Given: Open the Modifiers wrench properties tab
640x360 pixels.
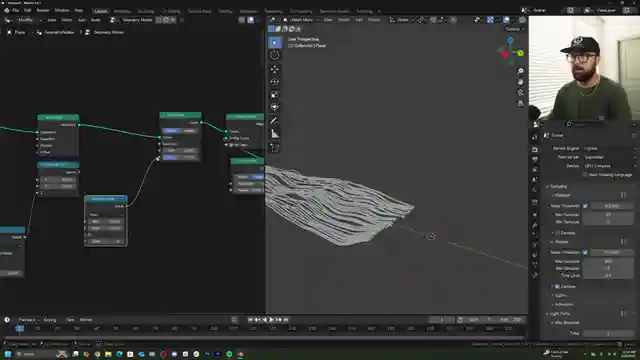Looking at the screenshot, I should 535,224.
